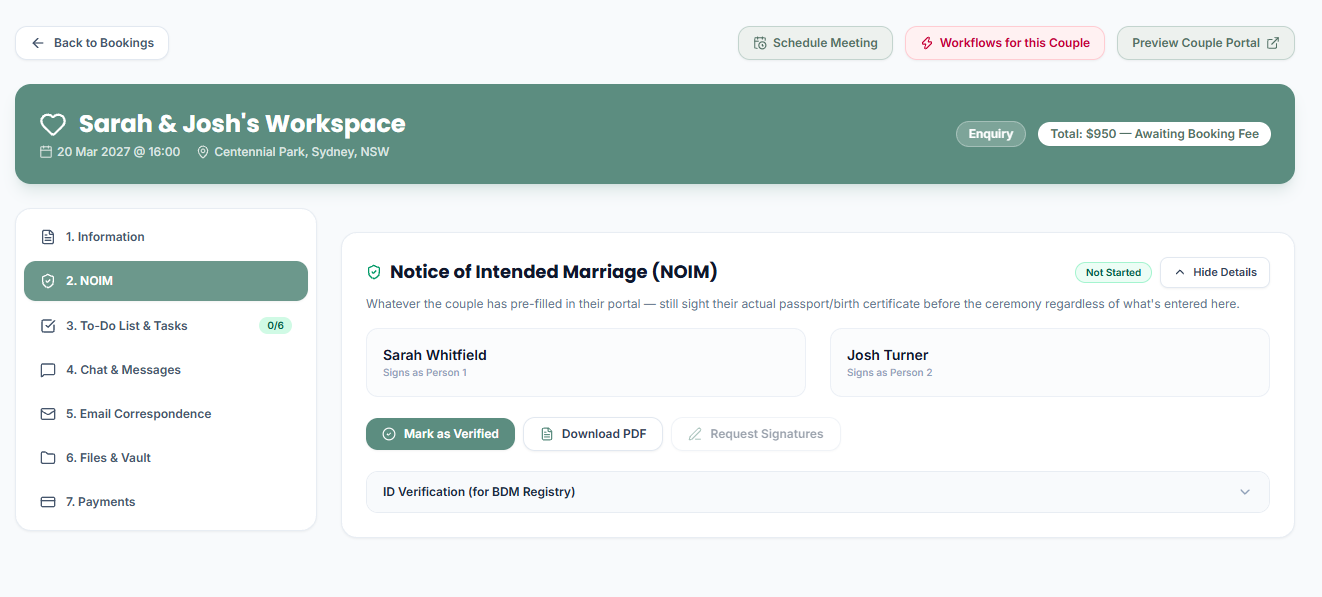Screen dimensions: 1322x597
Task: Mark the NOIM as Verified
Action: [440, 434]
